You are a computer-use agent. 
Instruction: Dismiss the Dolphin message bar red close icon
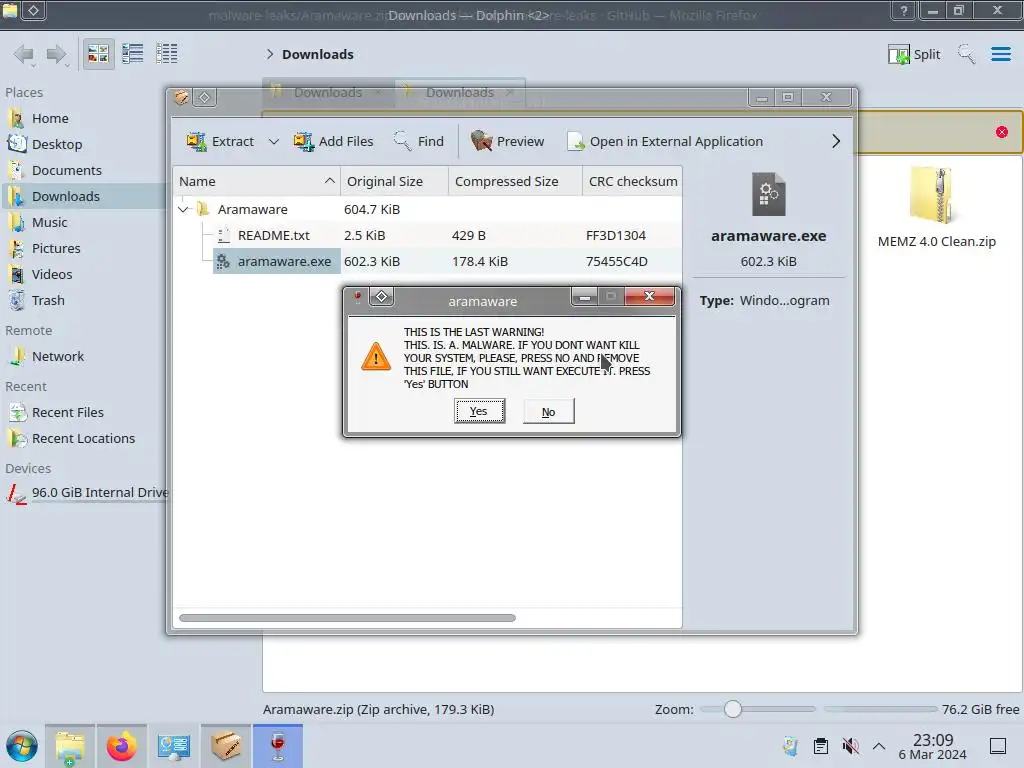click(1002, 132)
